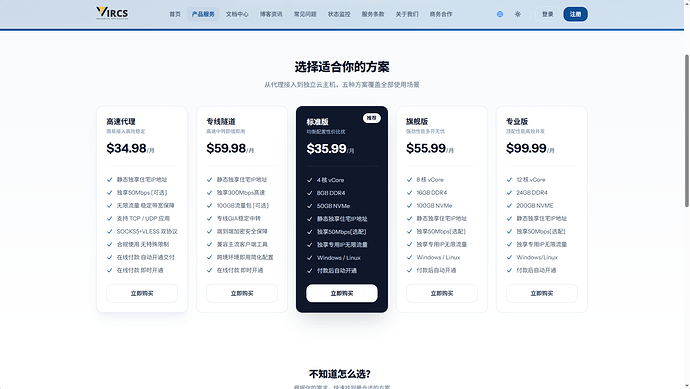Click the 独享300Mbps高速 feature
Screen dimensions: 690x389
tap(241, 192)
